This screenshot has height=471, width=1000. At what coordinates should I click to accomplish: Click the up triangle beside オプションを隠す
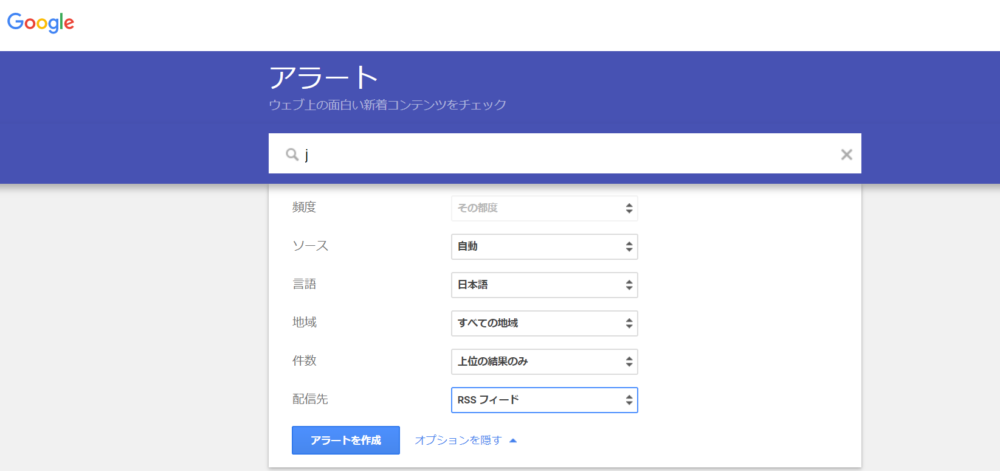(x=513, y=440)
